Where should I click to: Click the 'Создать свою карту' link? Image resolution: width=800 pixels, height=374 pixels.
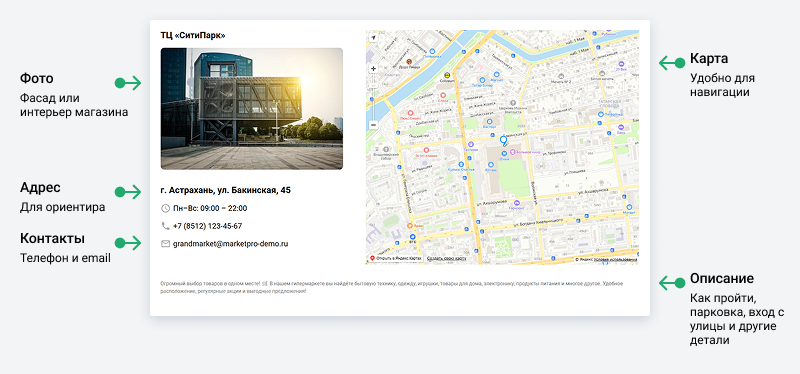[x=446, y=258]
